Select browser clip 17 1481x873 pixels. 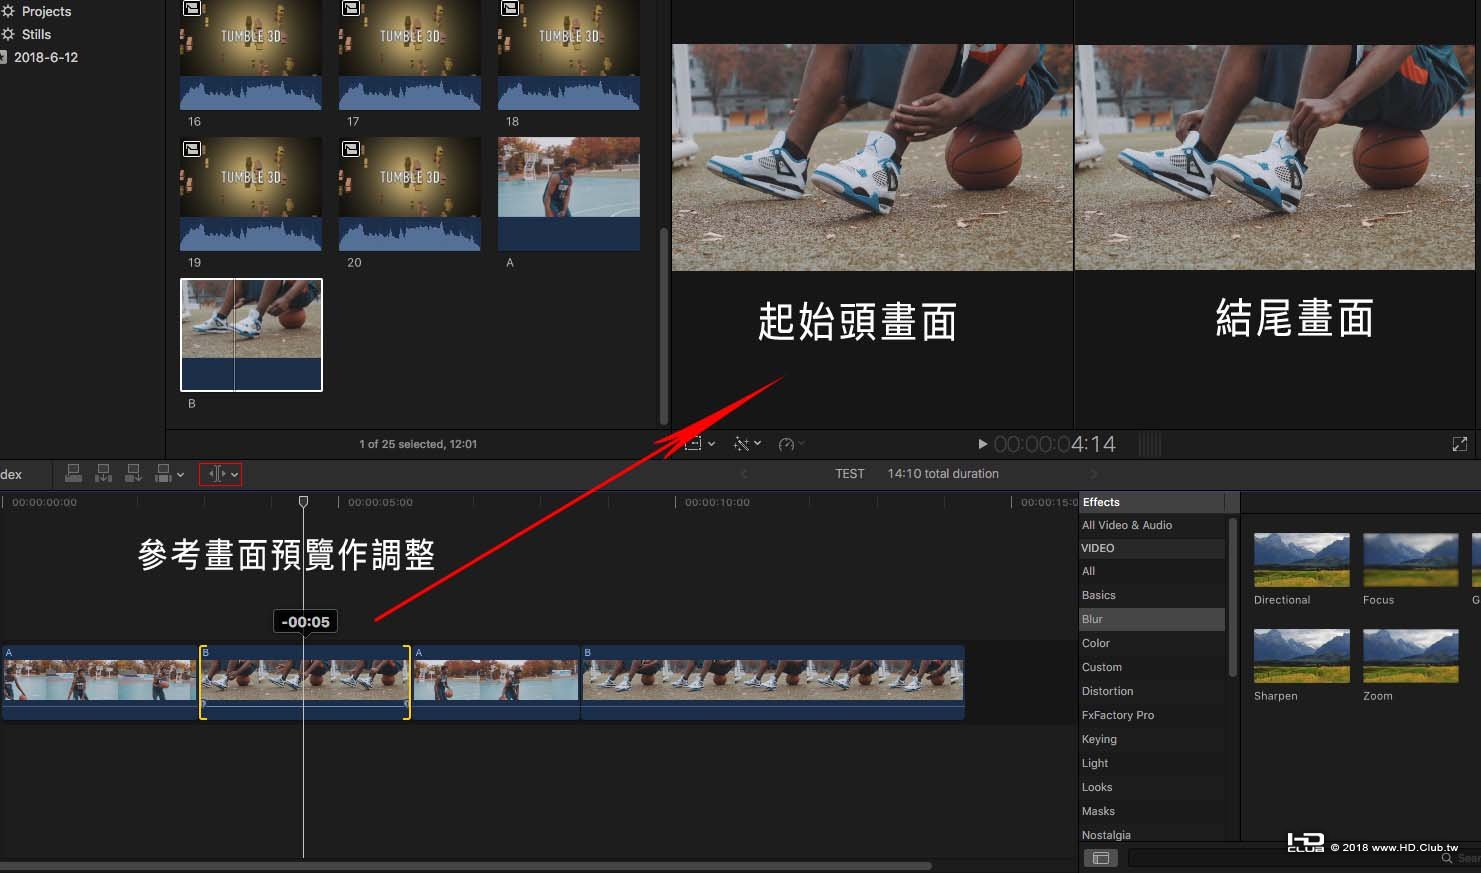[x=410, y=55]
